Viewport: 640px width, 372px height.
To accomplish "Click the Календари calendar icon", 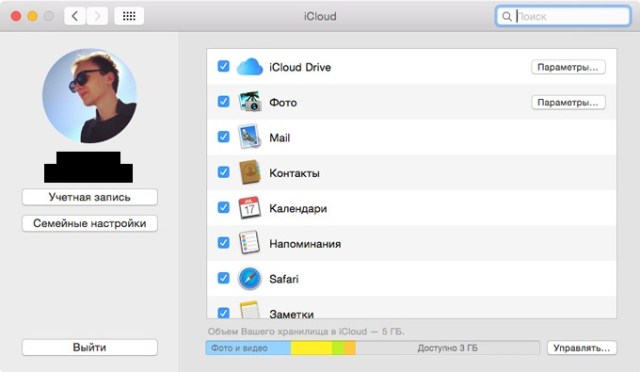I will point(249,208).
